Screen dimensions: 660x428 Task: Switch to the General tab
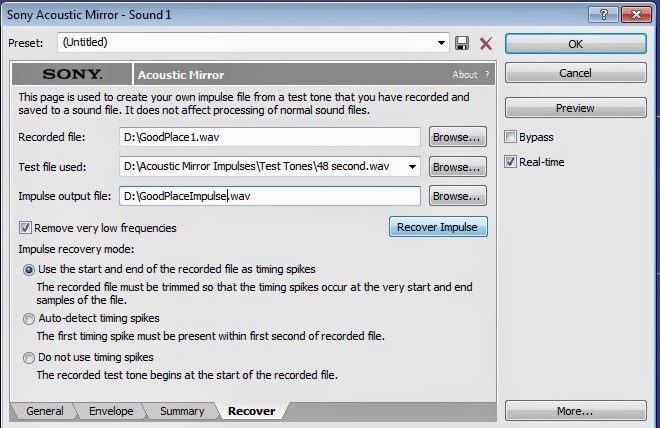click(x=45, y=411)
